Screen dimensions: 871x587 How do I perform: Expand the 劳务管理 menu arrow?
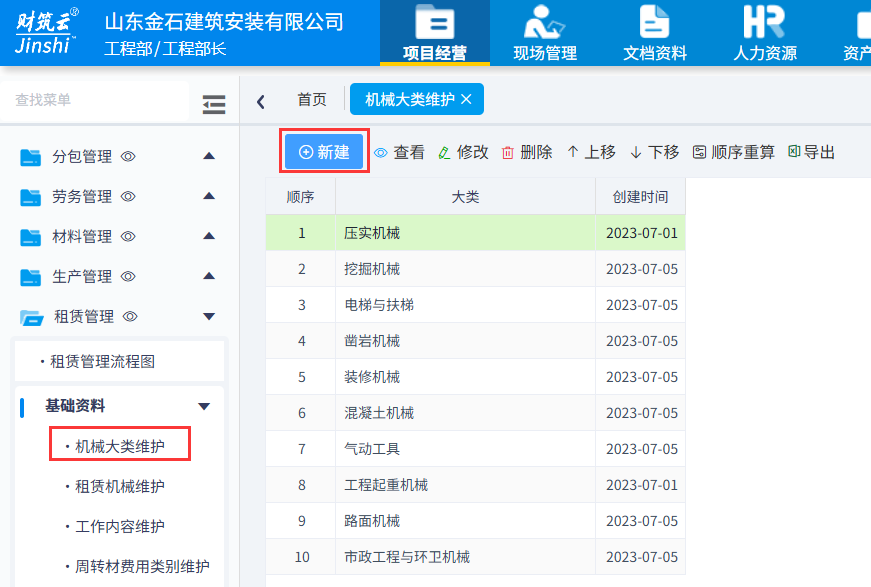point(209,196)
